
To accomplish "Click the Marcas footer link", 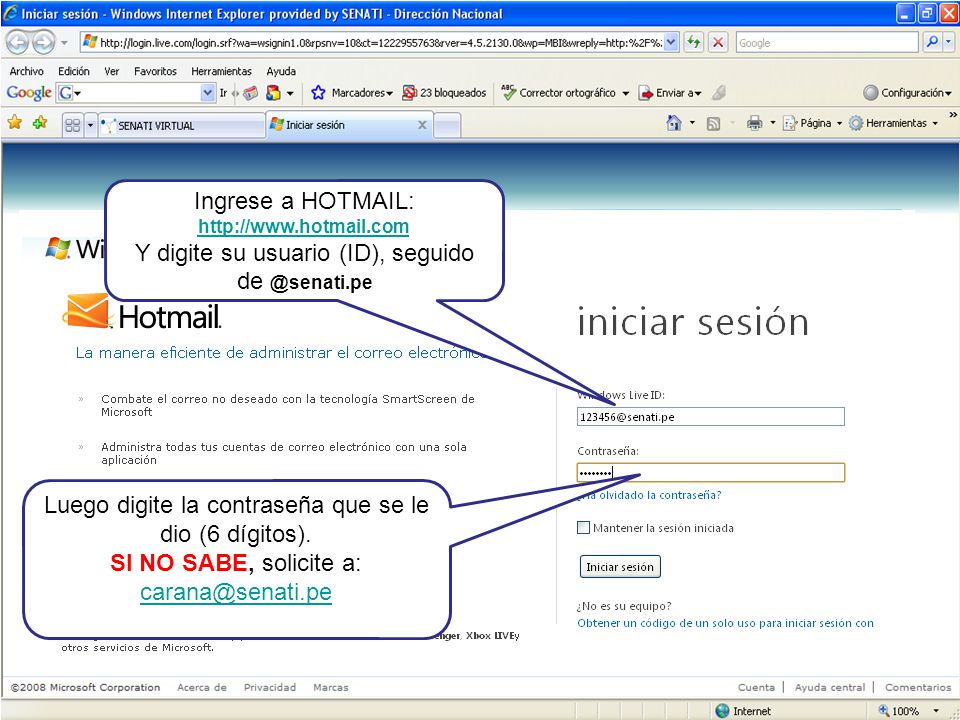I will 331,687.
